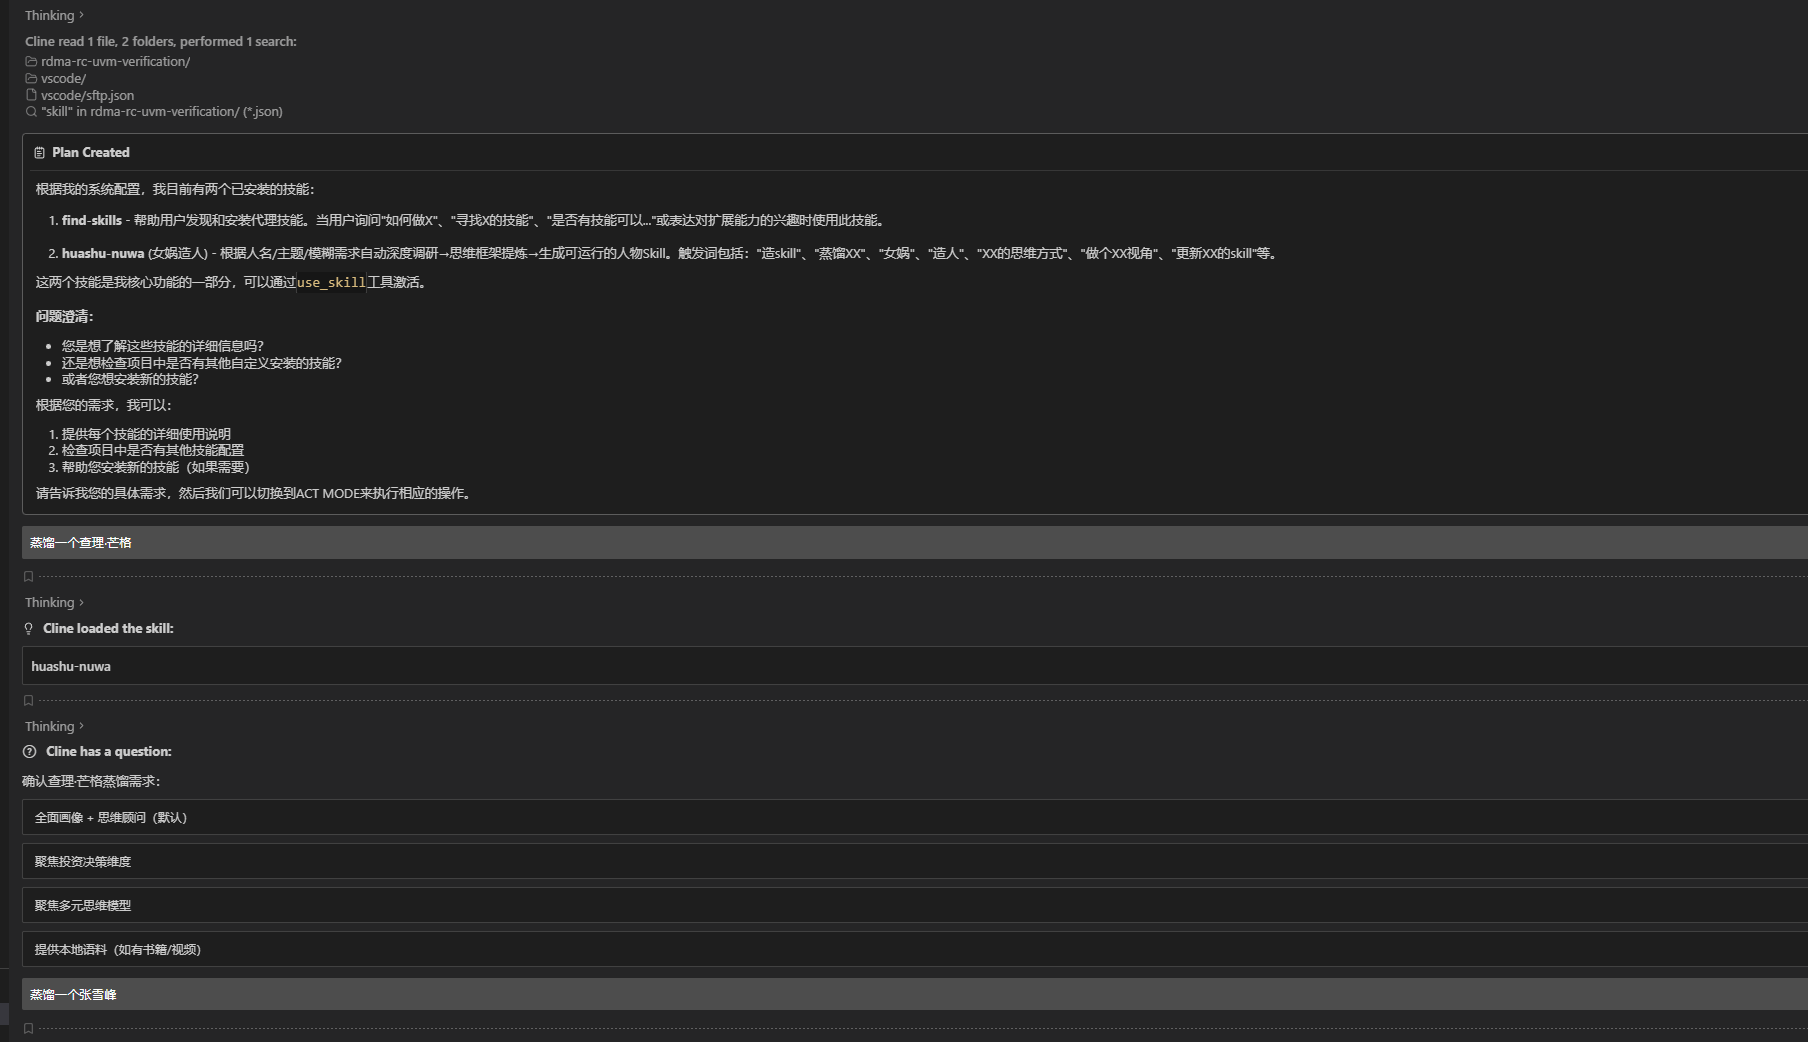Click the find-skills list item

coord(475,220)
